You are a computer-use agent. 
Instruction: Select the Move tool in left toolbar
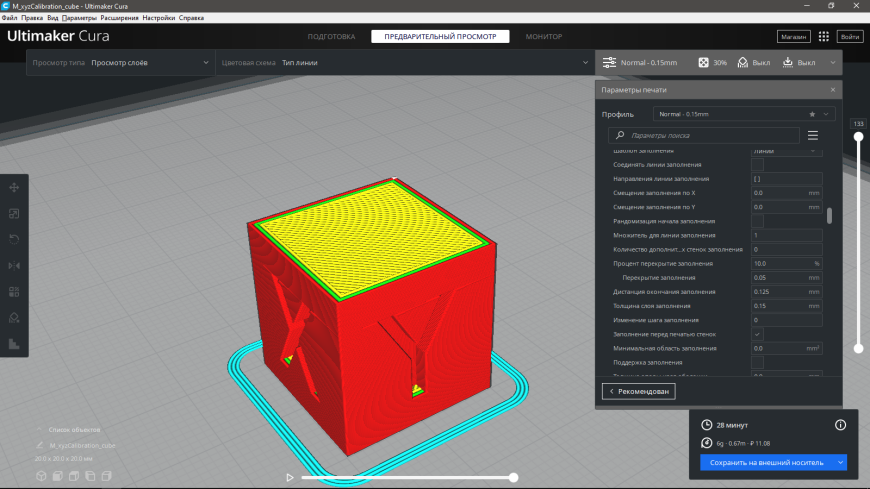(x=14, y=188)
